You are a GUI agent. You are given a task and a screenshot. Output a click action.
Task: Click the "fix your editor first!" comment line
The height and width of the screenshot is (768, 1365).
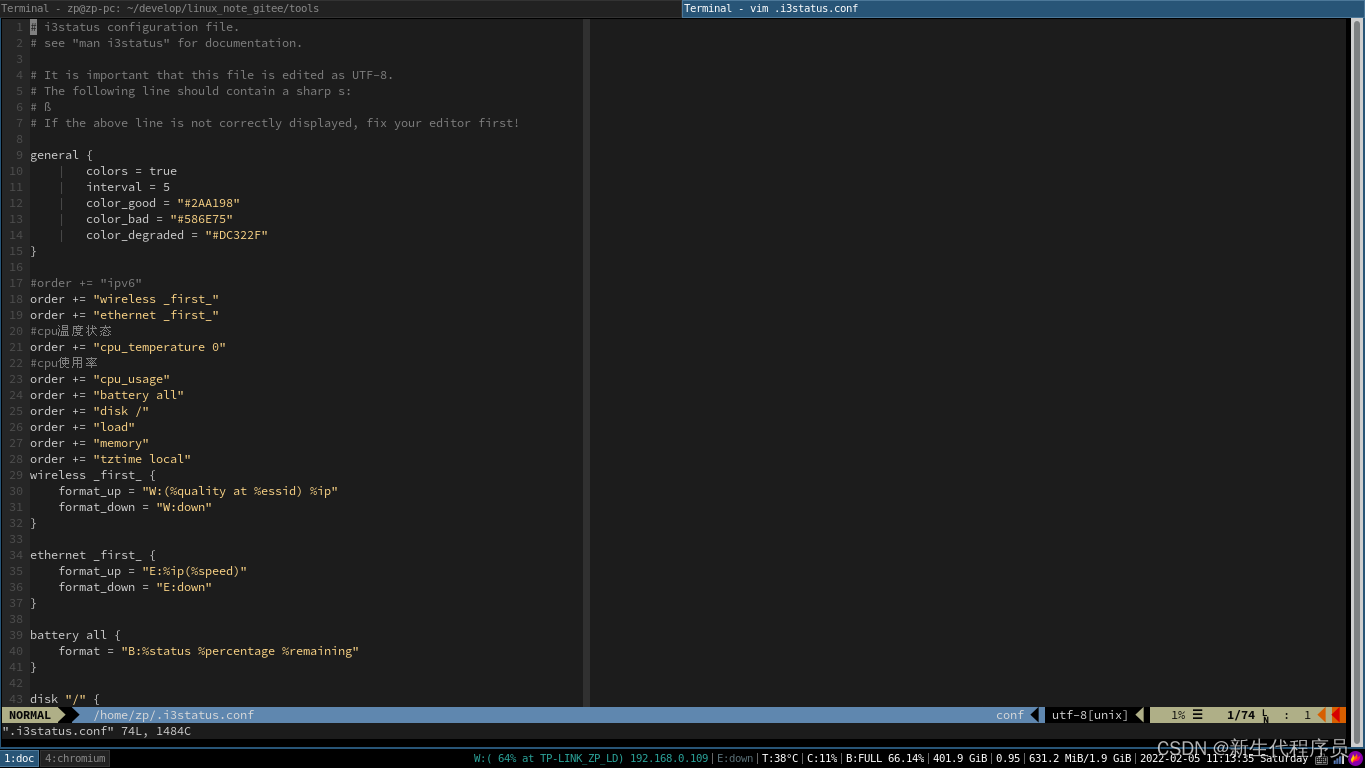275,123
